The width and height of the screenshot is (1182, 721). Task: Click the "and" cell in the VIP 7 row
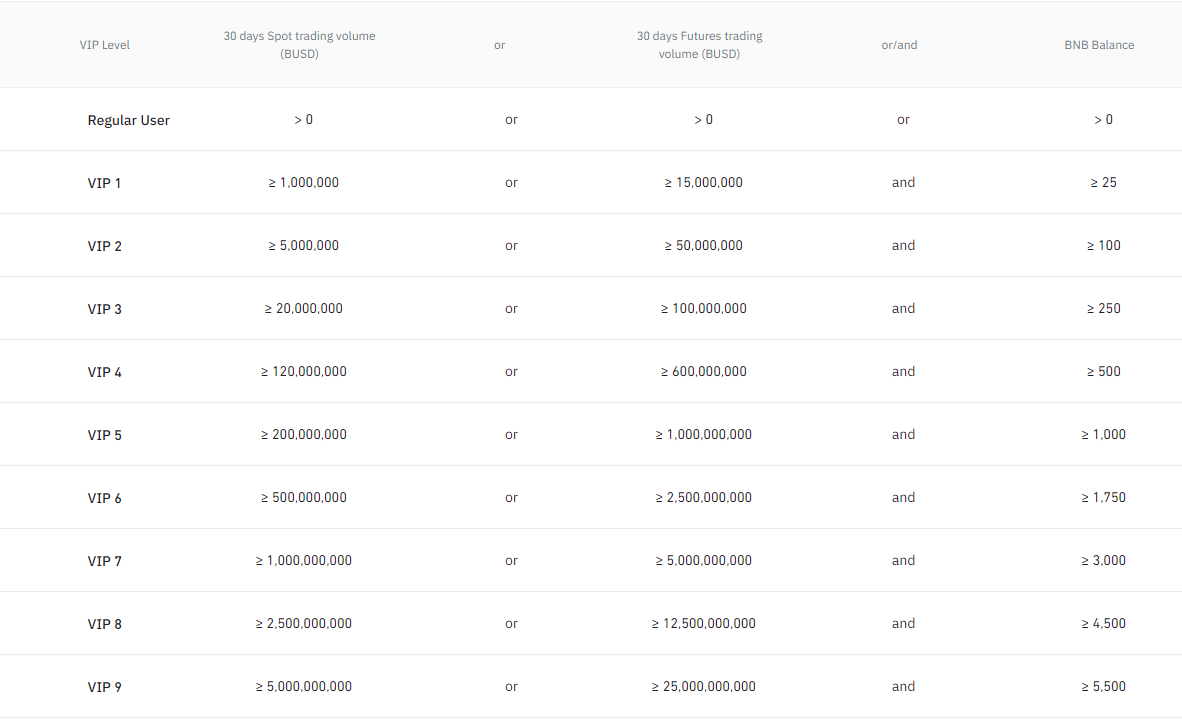point(903,560)
